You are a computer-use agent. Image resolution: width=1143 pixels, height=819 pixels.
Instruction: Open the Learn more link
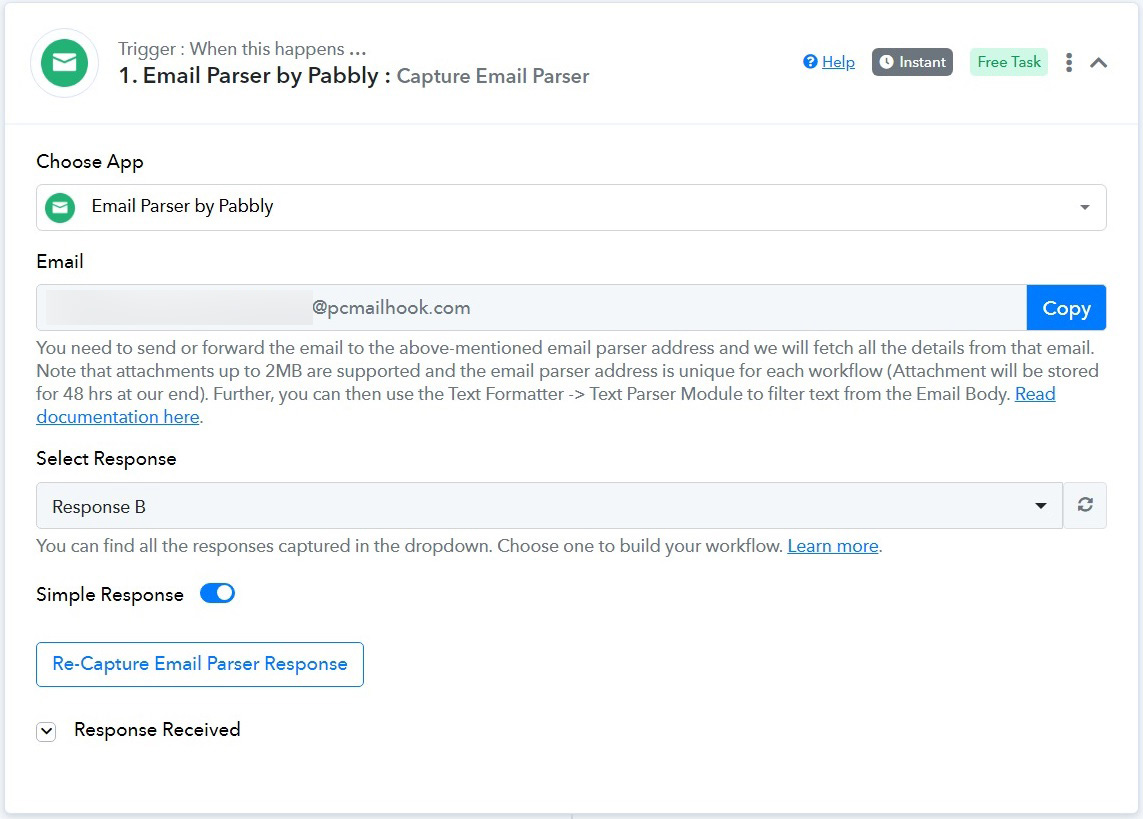coord(832,546)
